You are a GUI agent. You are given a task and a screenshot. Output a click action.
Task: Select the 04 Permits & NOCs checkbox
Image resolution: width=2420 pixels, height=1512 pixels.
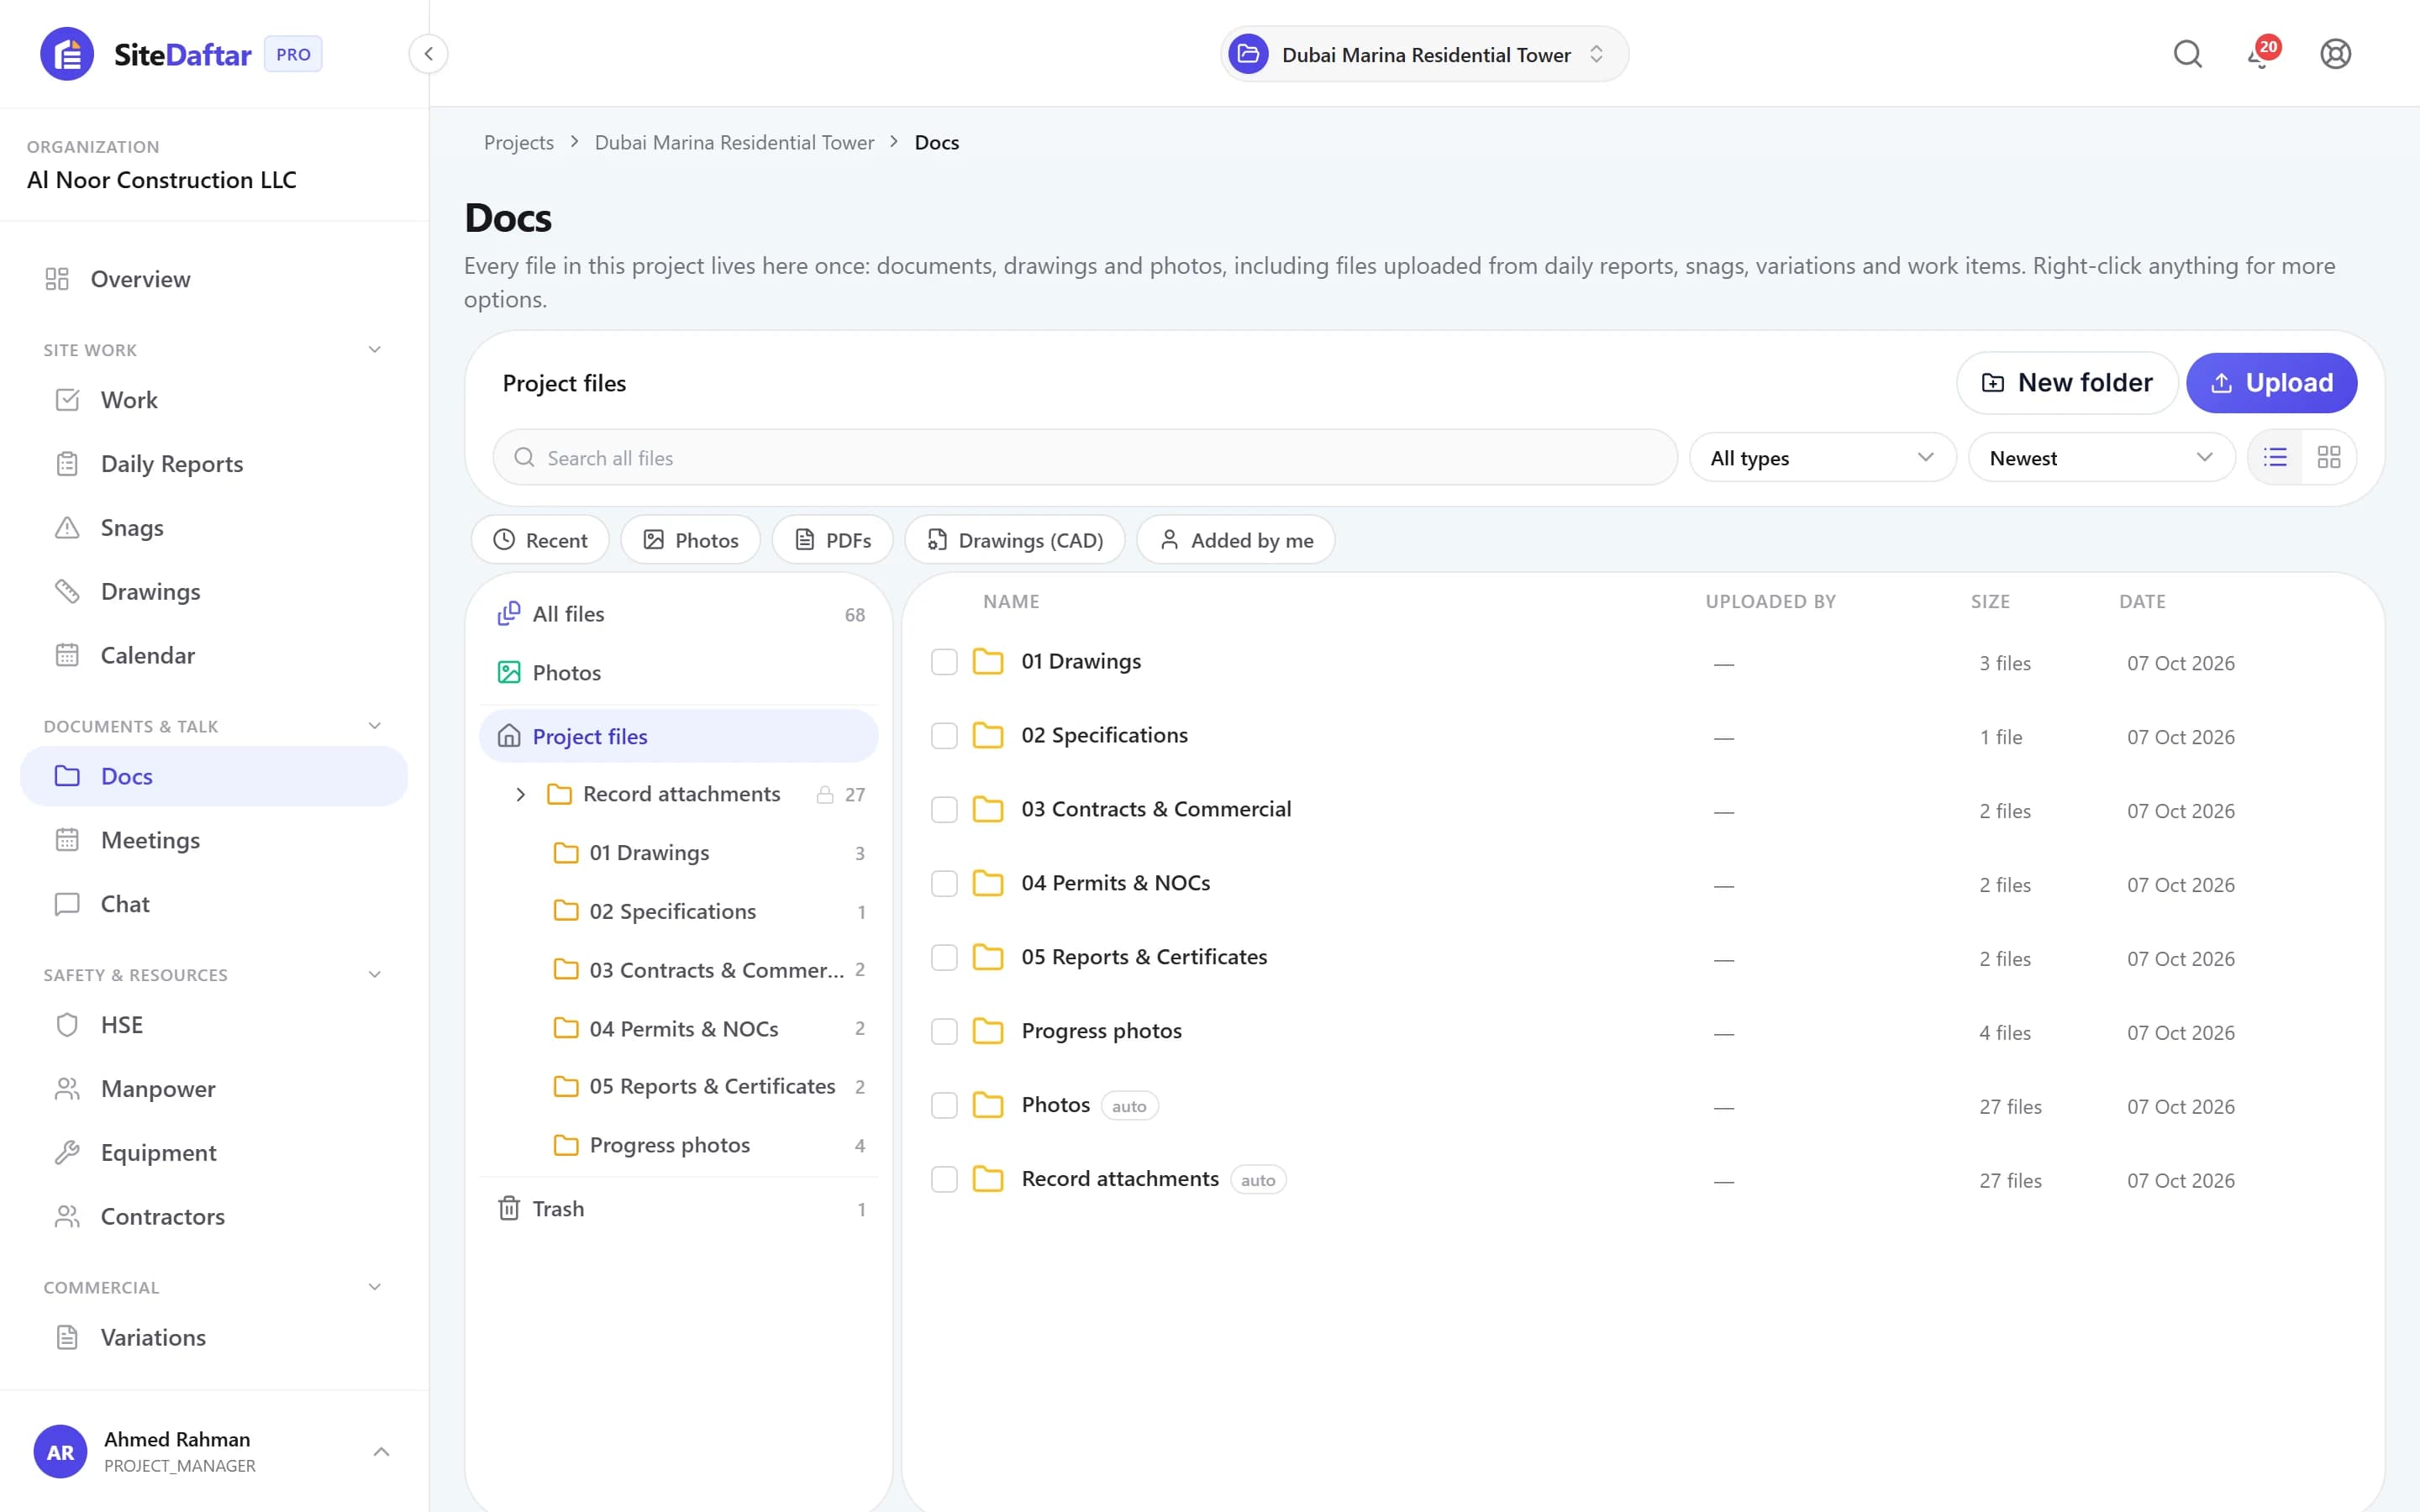944,884
